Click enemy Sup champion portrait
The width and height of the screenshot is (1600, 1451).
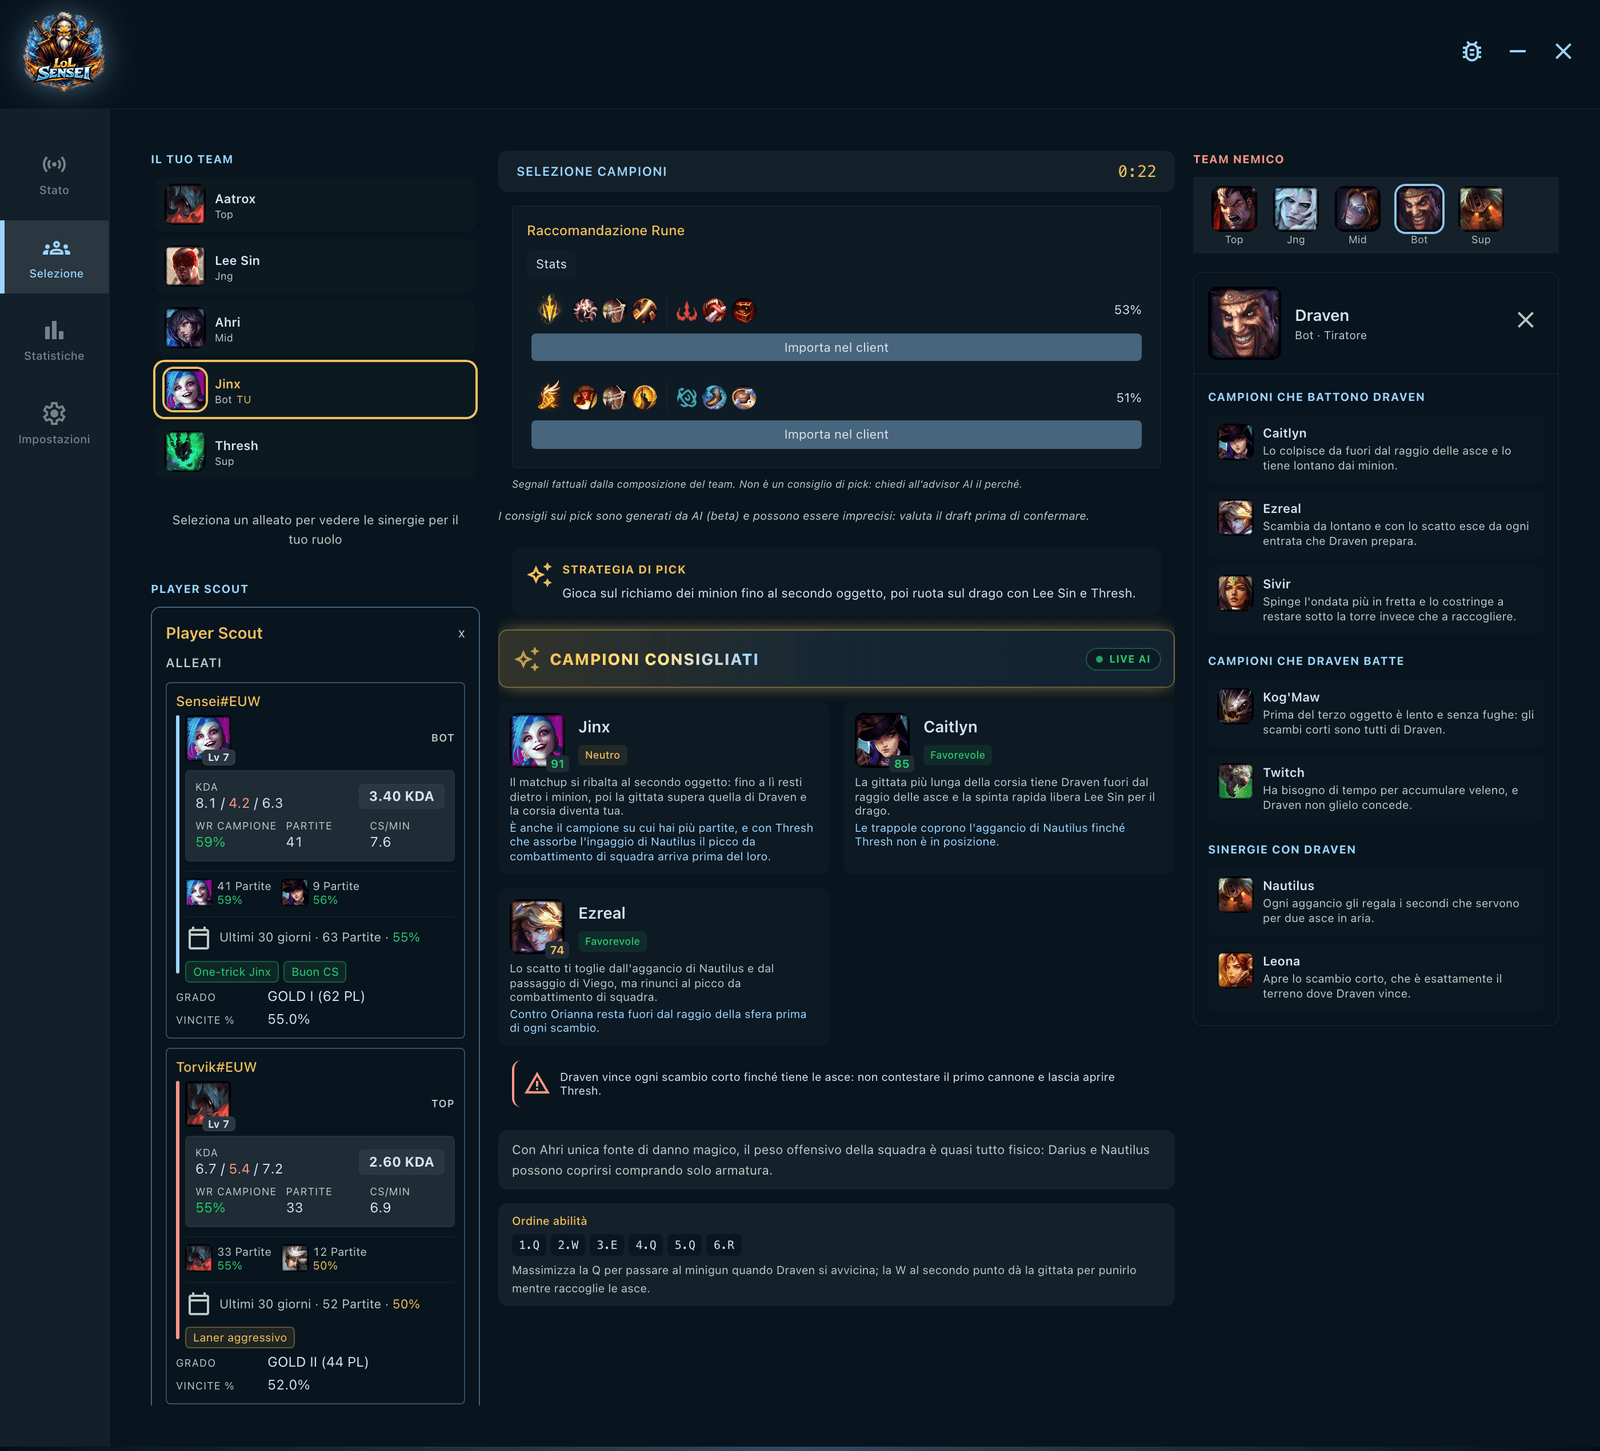(x=1481, y=209)
